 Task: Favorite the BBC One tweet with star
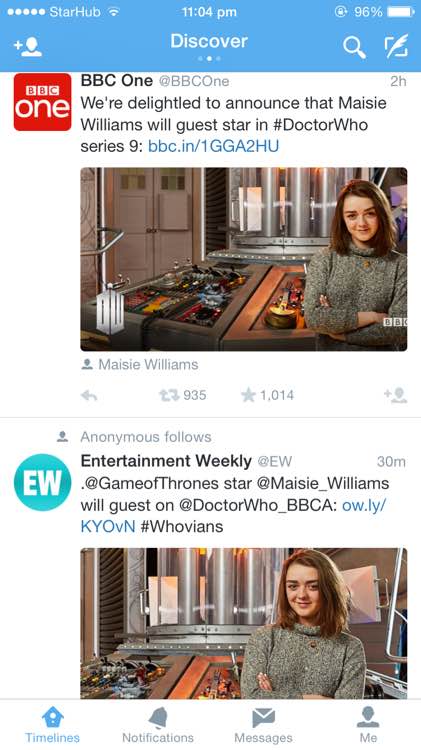pos(267,395)
